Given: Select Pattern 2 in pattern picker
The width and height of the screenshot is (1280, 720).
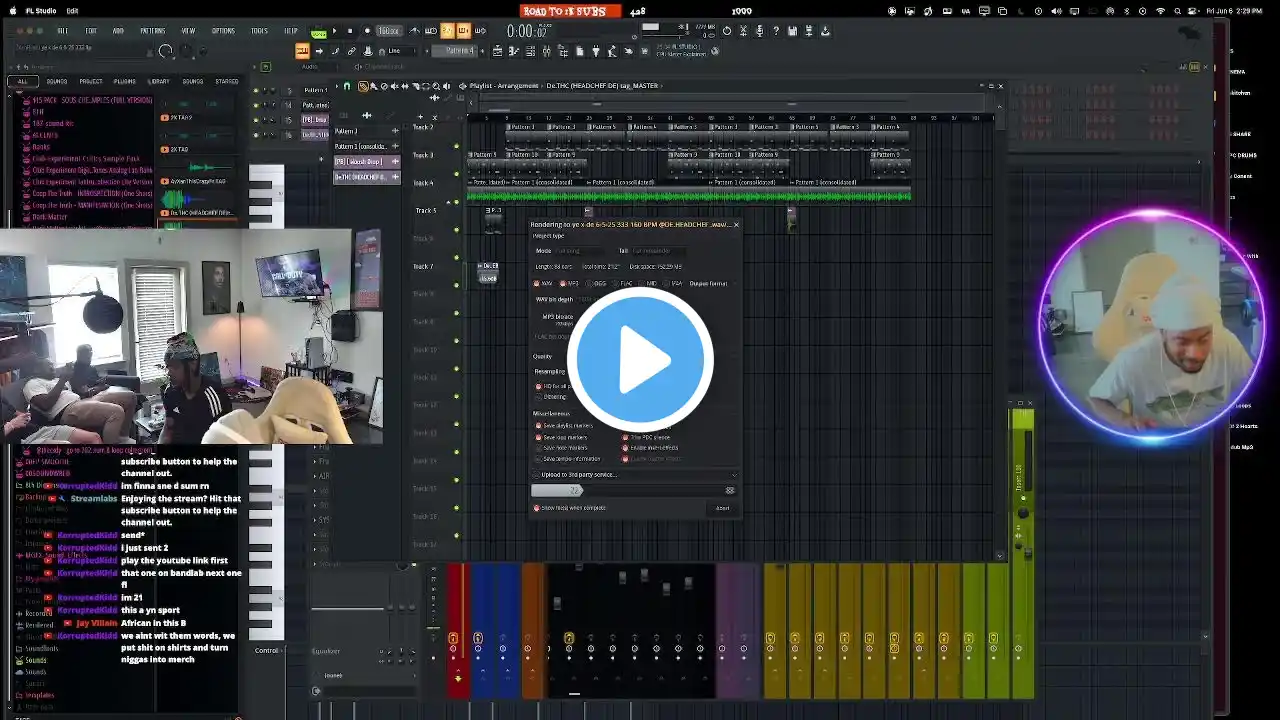Looking at the screenshot, I should (366, 131).
